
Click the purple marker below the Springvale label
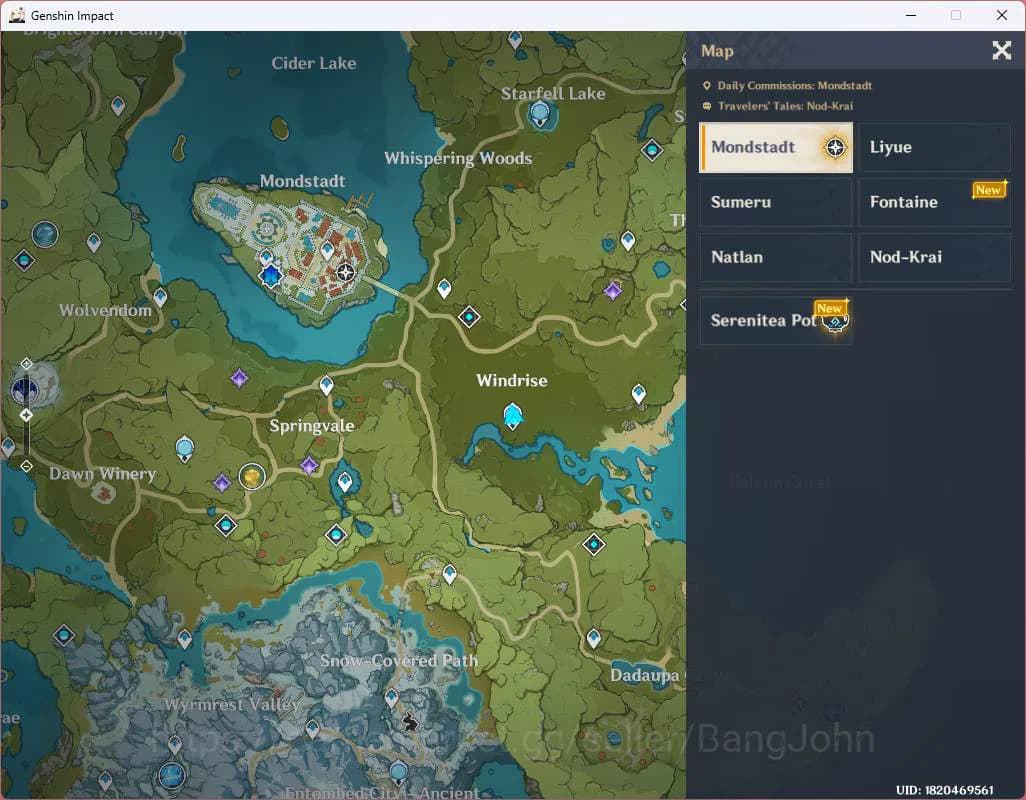pos(309,466)
